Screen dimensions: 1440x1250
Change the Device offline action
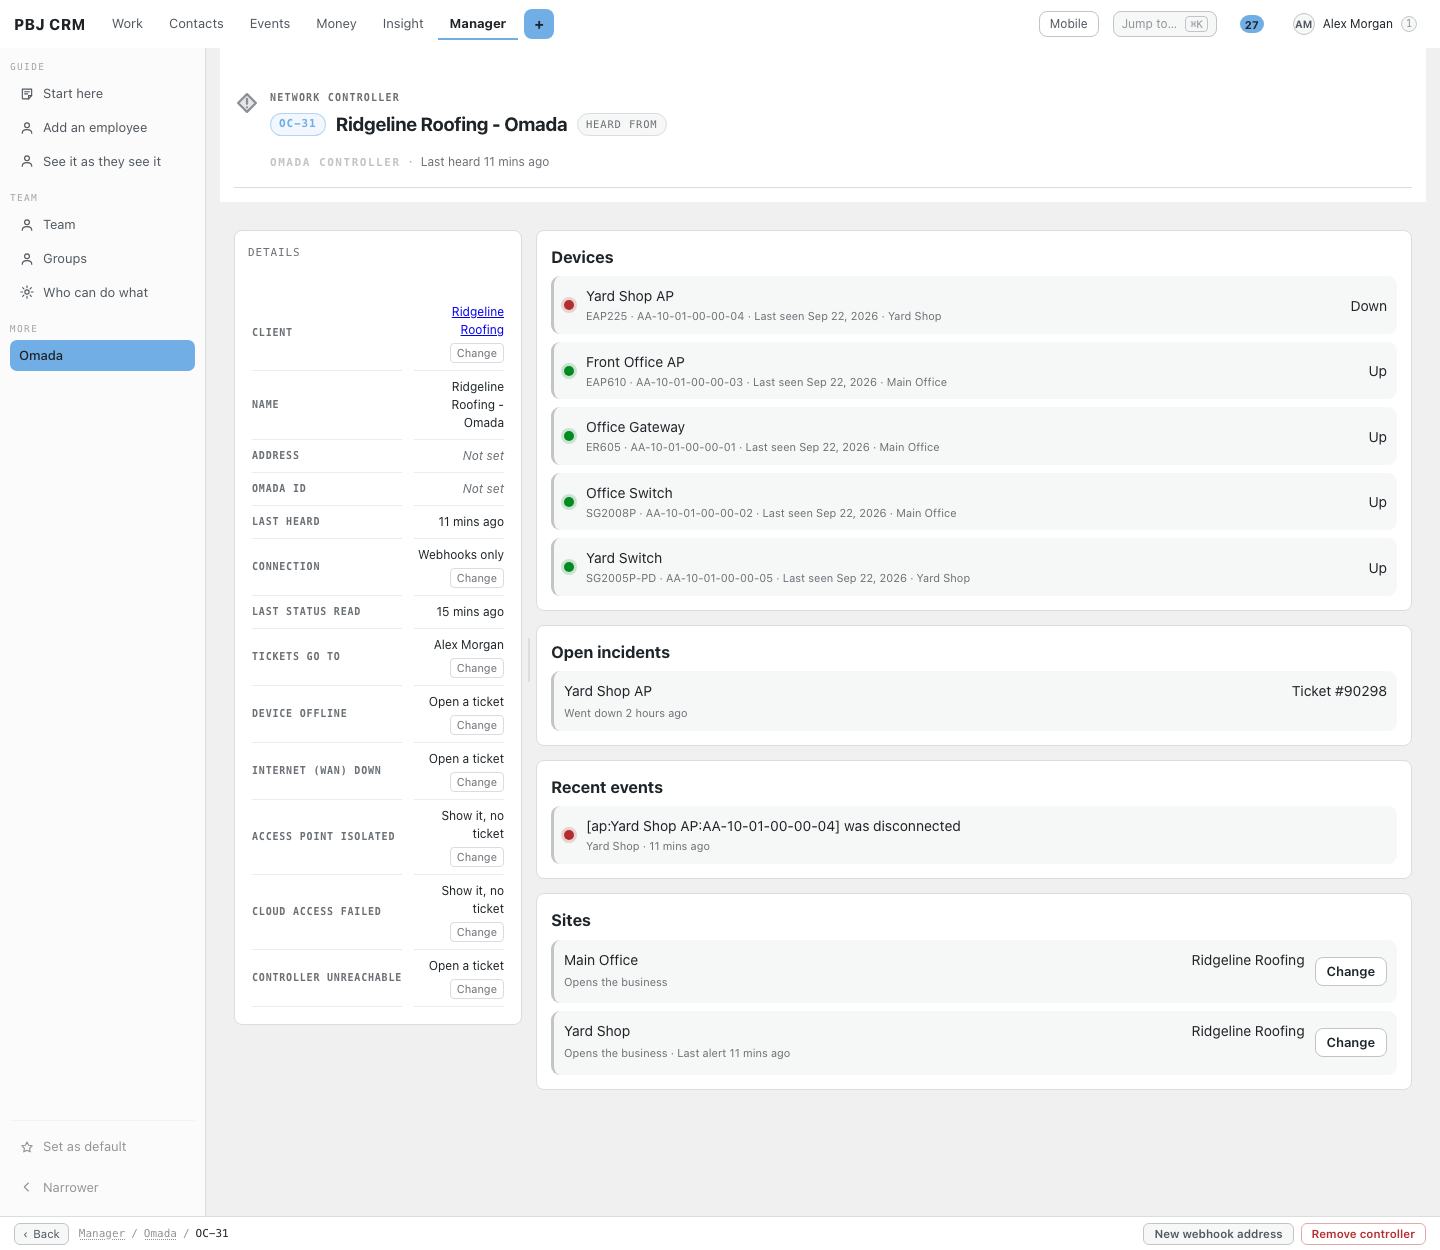pyautogui.click(x=477, y=725)
